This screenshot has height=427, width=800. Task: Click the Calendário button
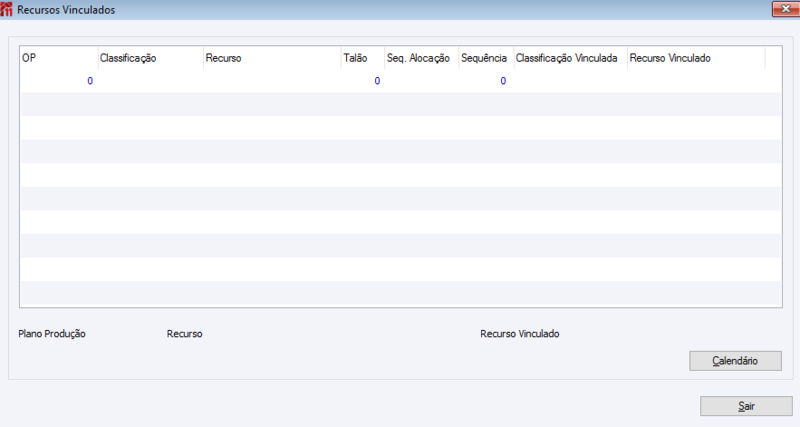pos(735,361)
